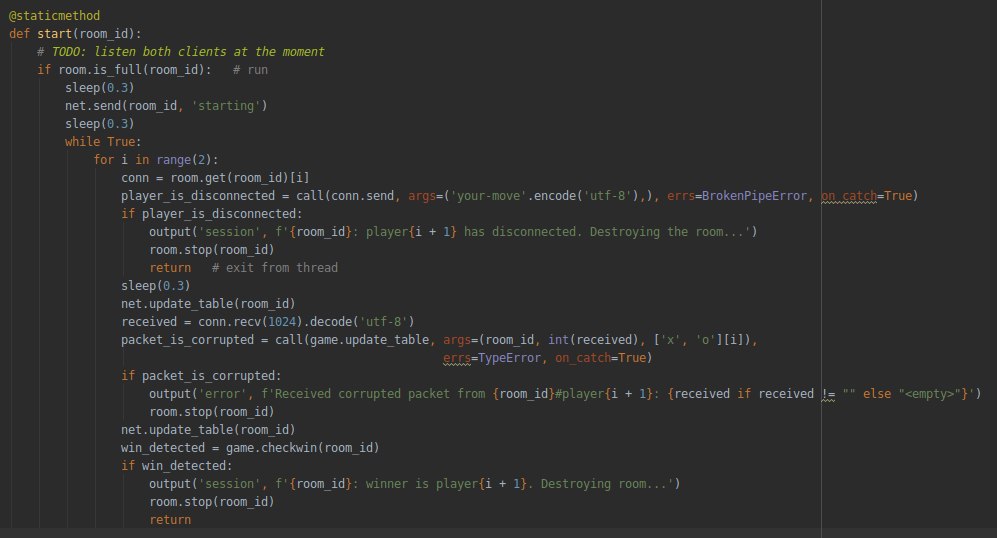997x538 pixels.
Task: Click the 'if room.is_full(room_id):' line
Action: click(124, 69)
